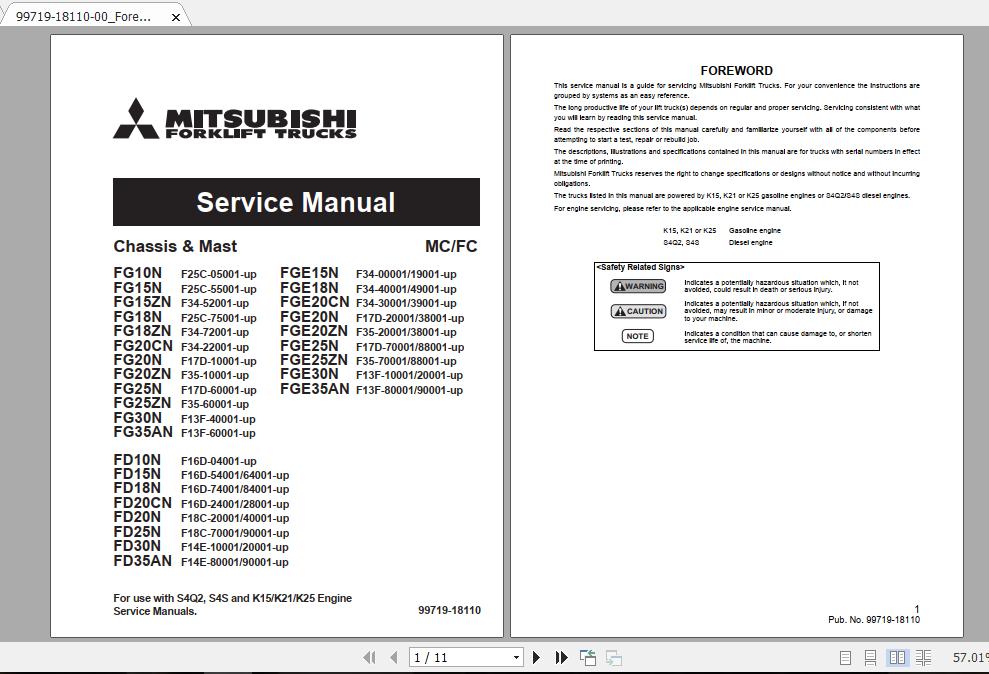Toggle the continuous facing page layout
This screenshot has height=674, width=989.
[923, 658]
